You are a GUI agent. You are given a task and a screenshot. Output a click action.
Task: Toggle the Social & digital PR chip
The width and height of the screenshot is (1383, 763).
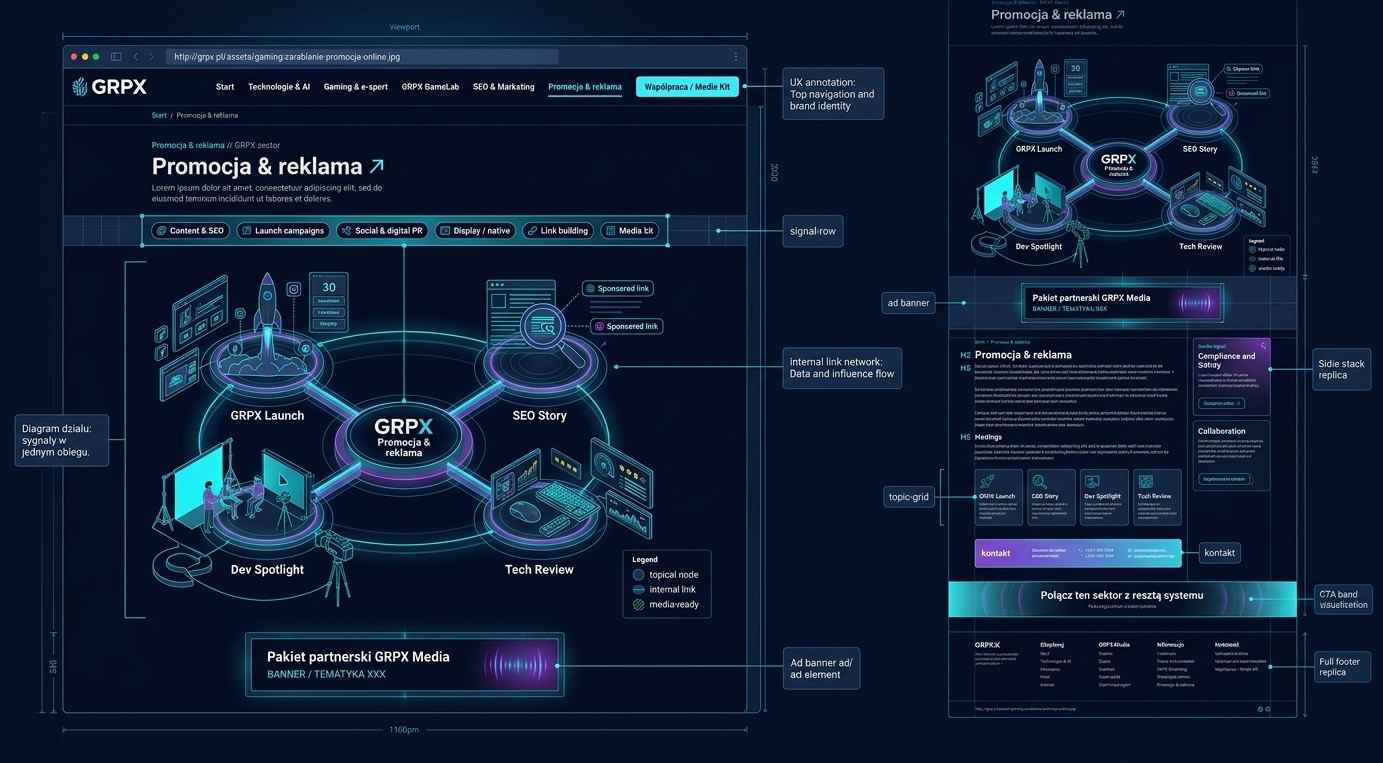(x=382, y=231)
